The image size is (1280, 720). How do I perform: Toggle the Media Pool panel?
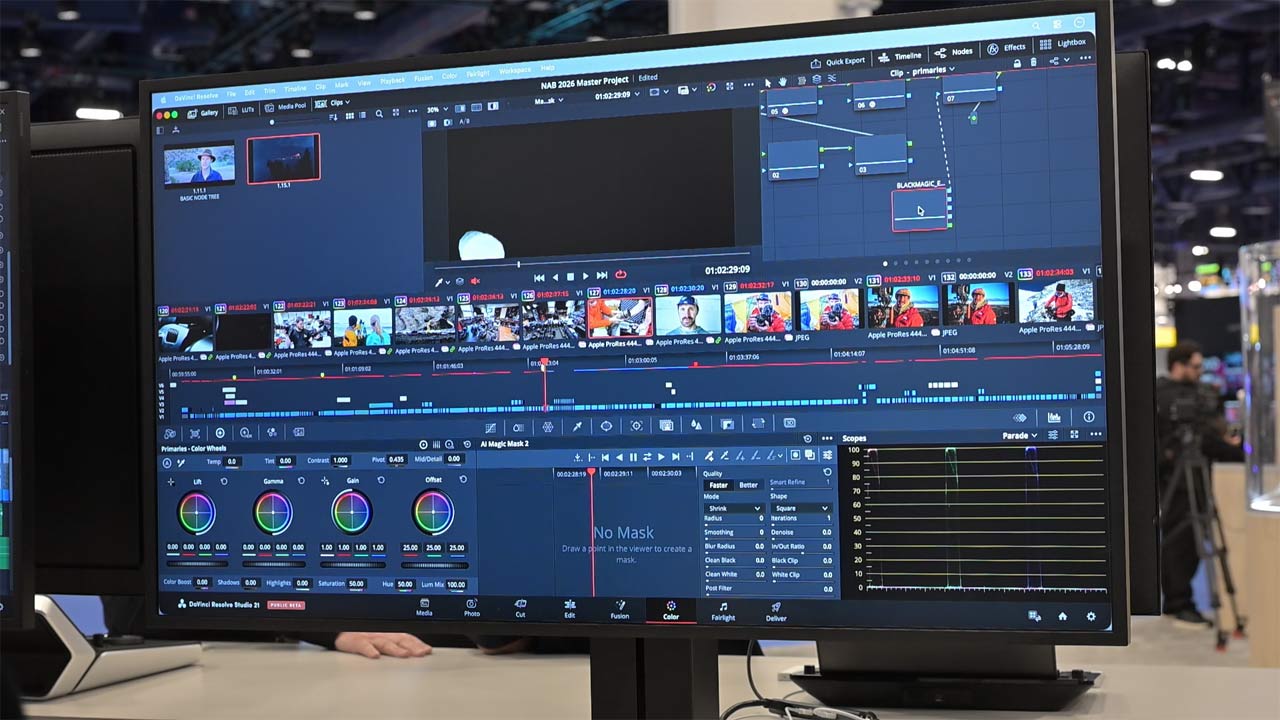tap(285, 105)
